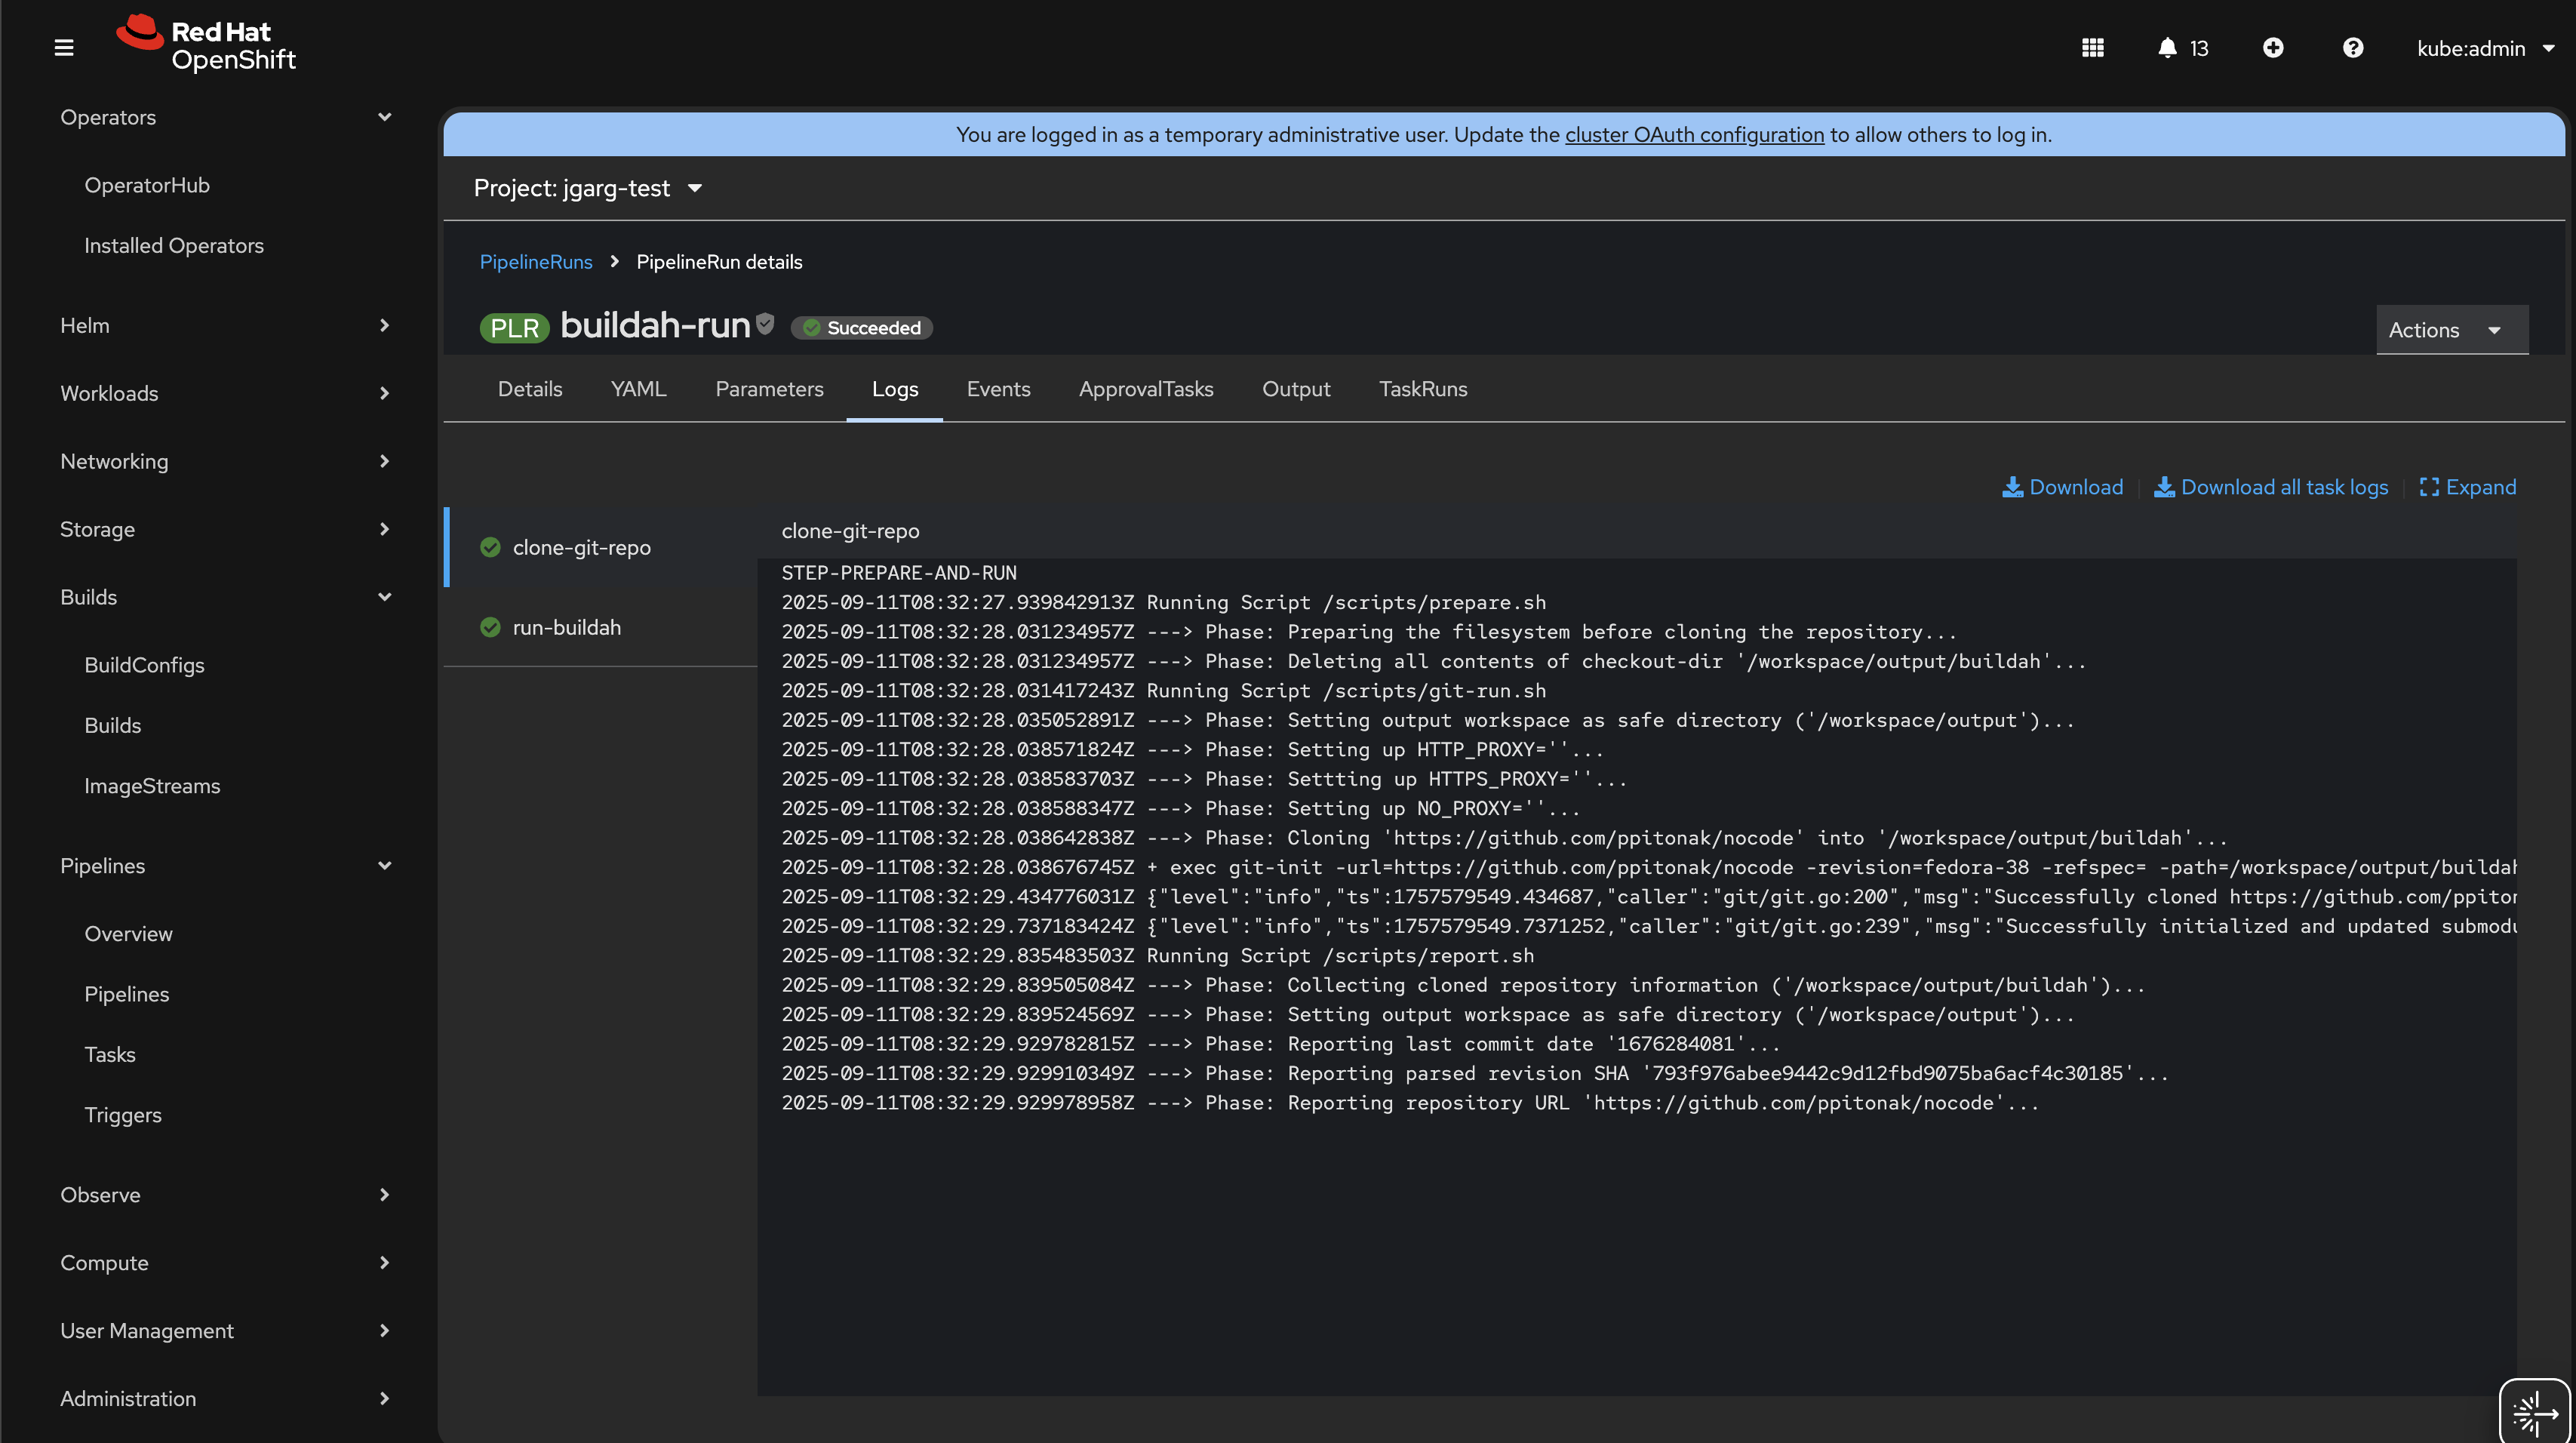Open the notifications bell
2576x1443 pixels.
tap(2167, 48)
